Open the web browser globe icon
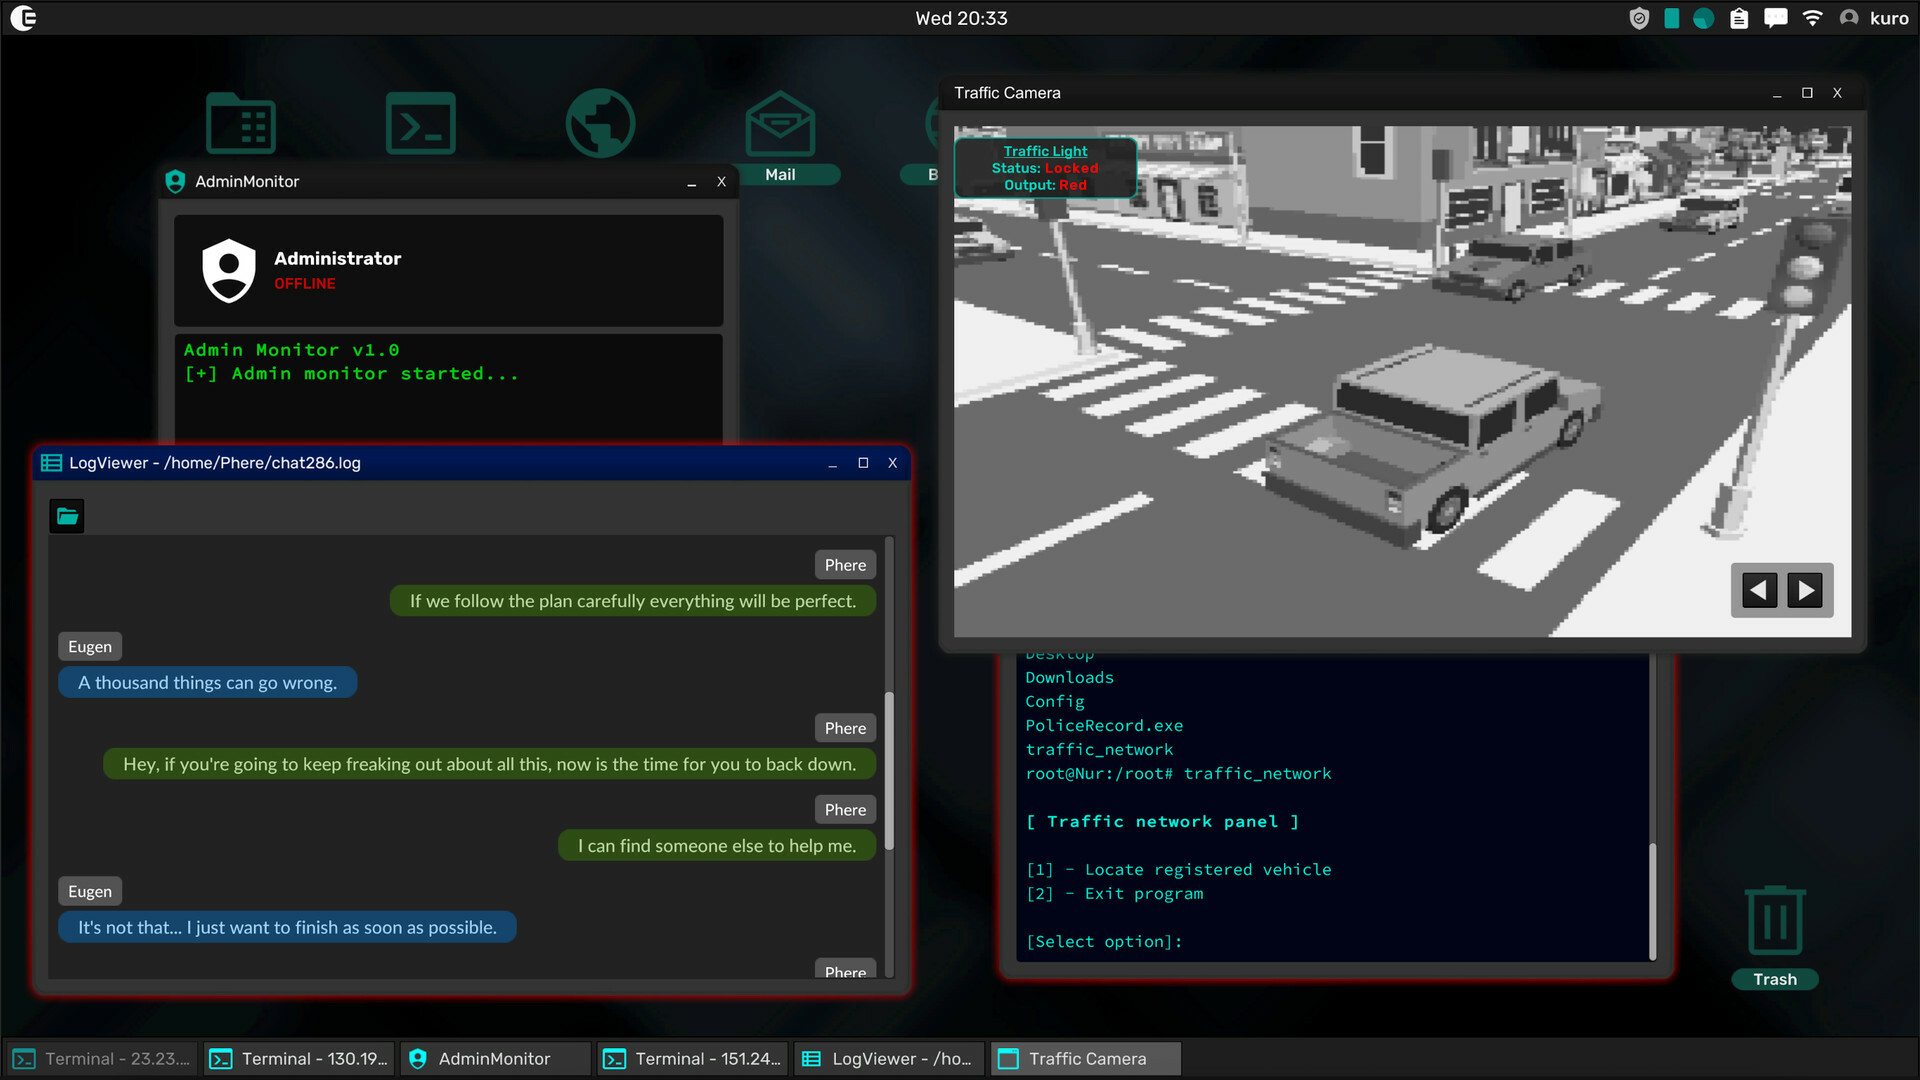This screenshot has width=1920, height=1080. [x=600, y=122]
